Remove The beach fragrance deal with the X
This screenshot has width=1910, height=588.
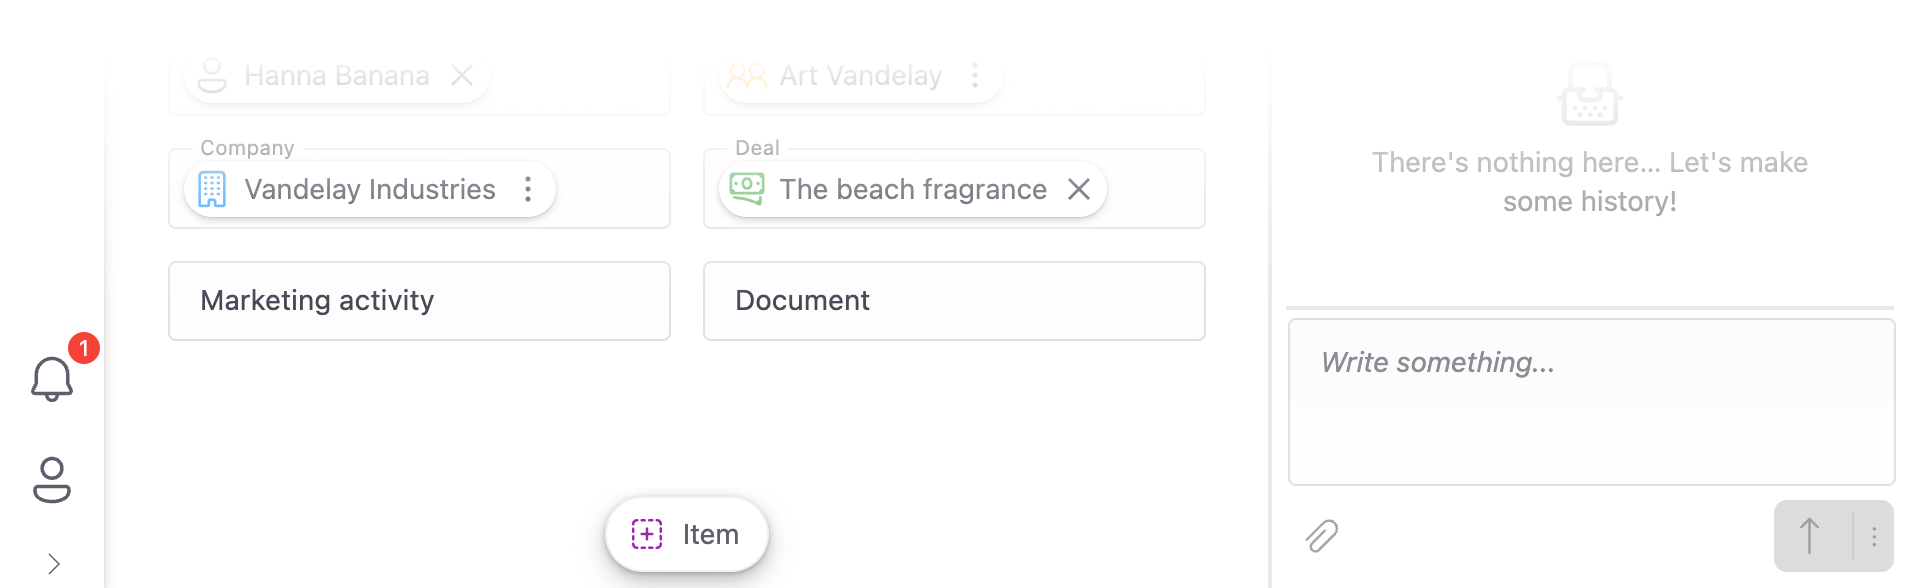click(1078, 188)
